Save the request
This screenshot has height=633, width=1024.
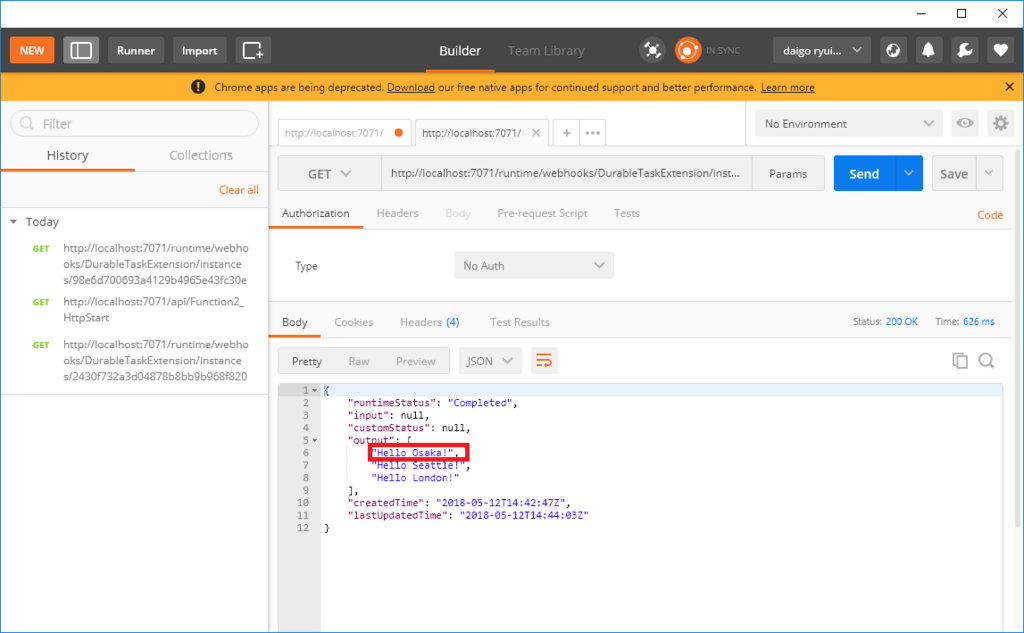(x=953, y=174)
